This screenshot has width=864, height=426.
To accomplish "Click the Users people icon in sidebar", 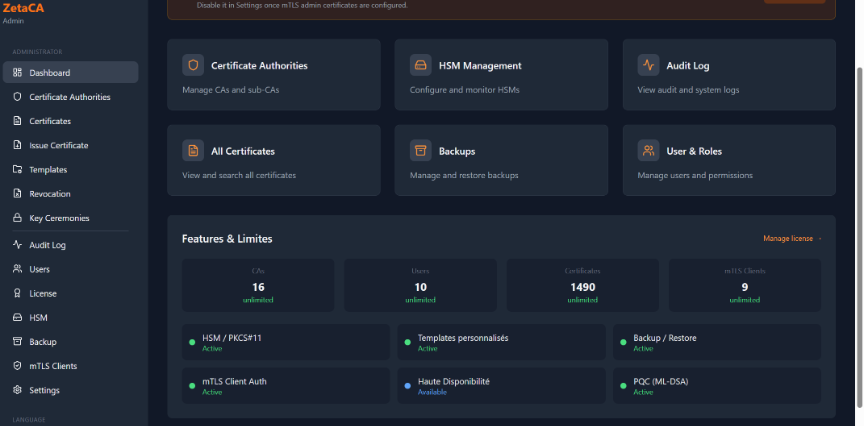I will click(17, 269).
